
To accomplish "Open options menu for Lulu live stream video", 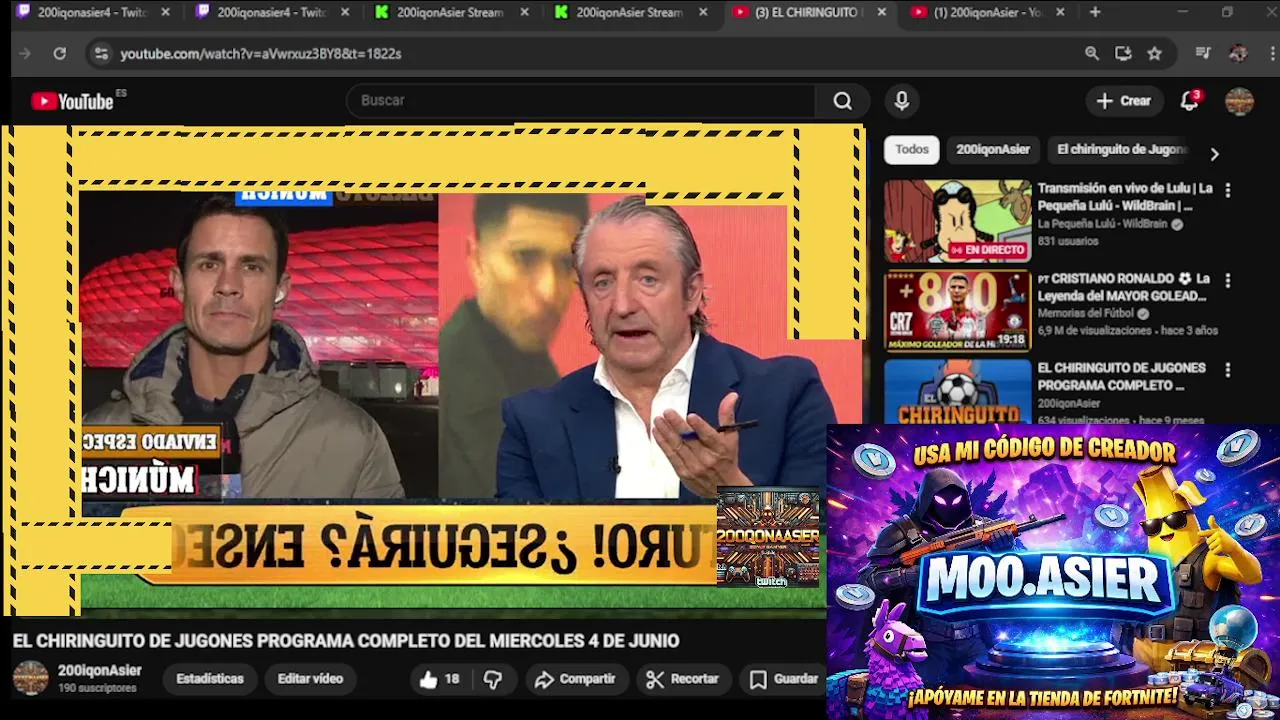I will click(1228, 190).
